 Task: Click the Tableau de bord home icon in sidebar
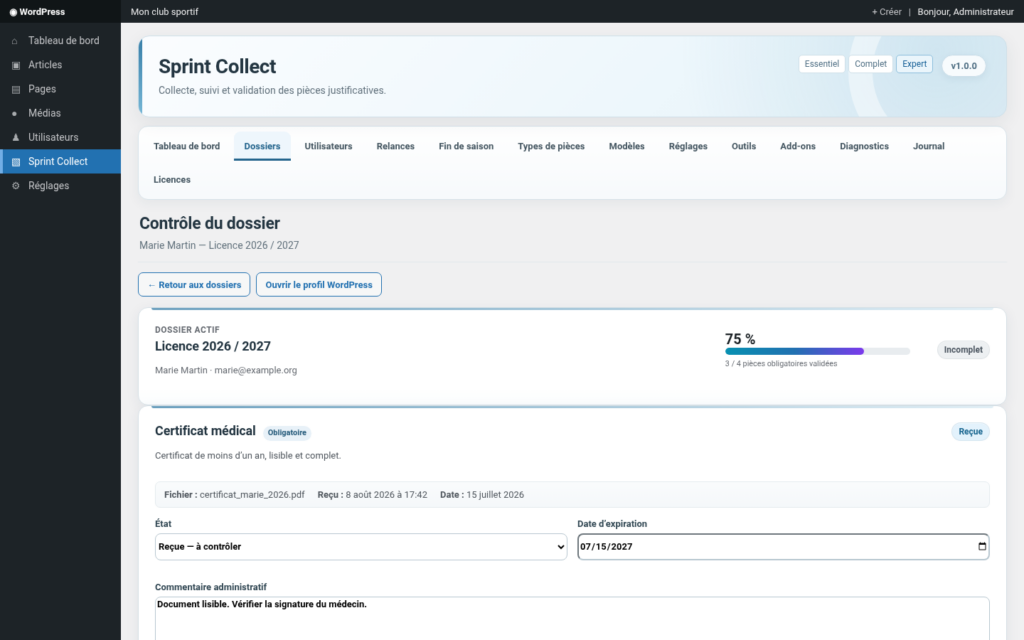click(x=15, y=41)
